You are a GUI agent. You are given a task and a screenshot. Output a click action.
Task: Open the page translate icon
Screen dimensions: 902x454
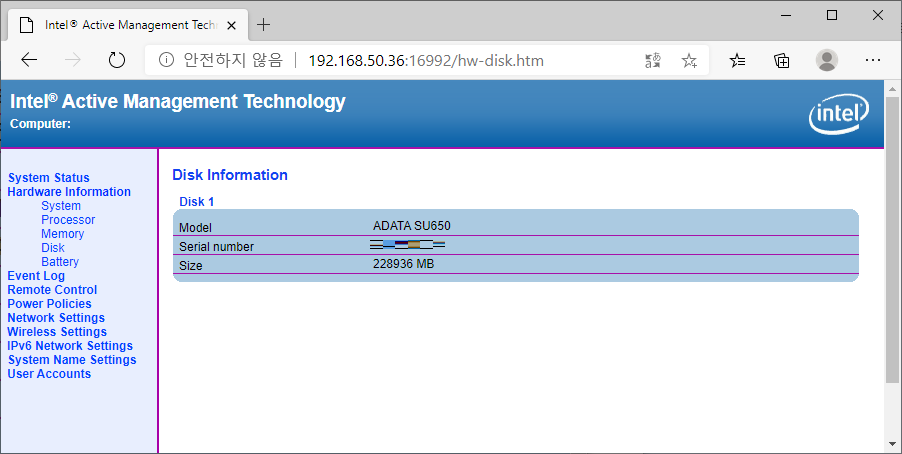653,60
